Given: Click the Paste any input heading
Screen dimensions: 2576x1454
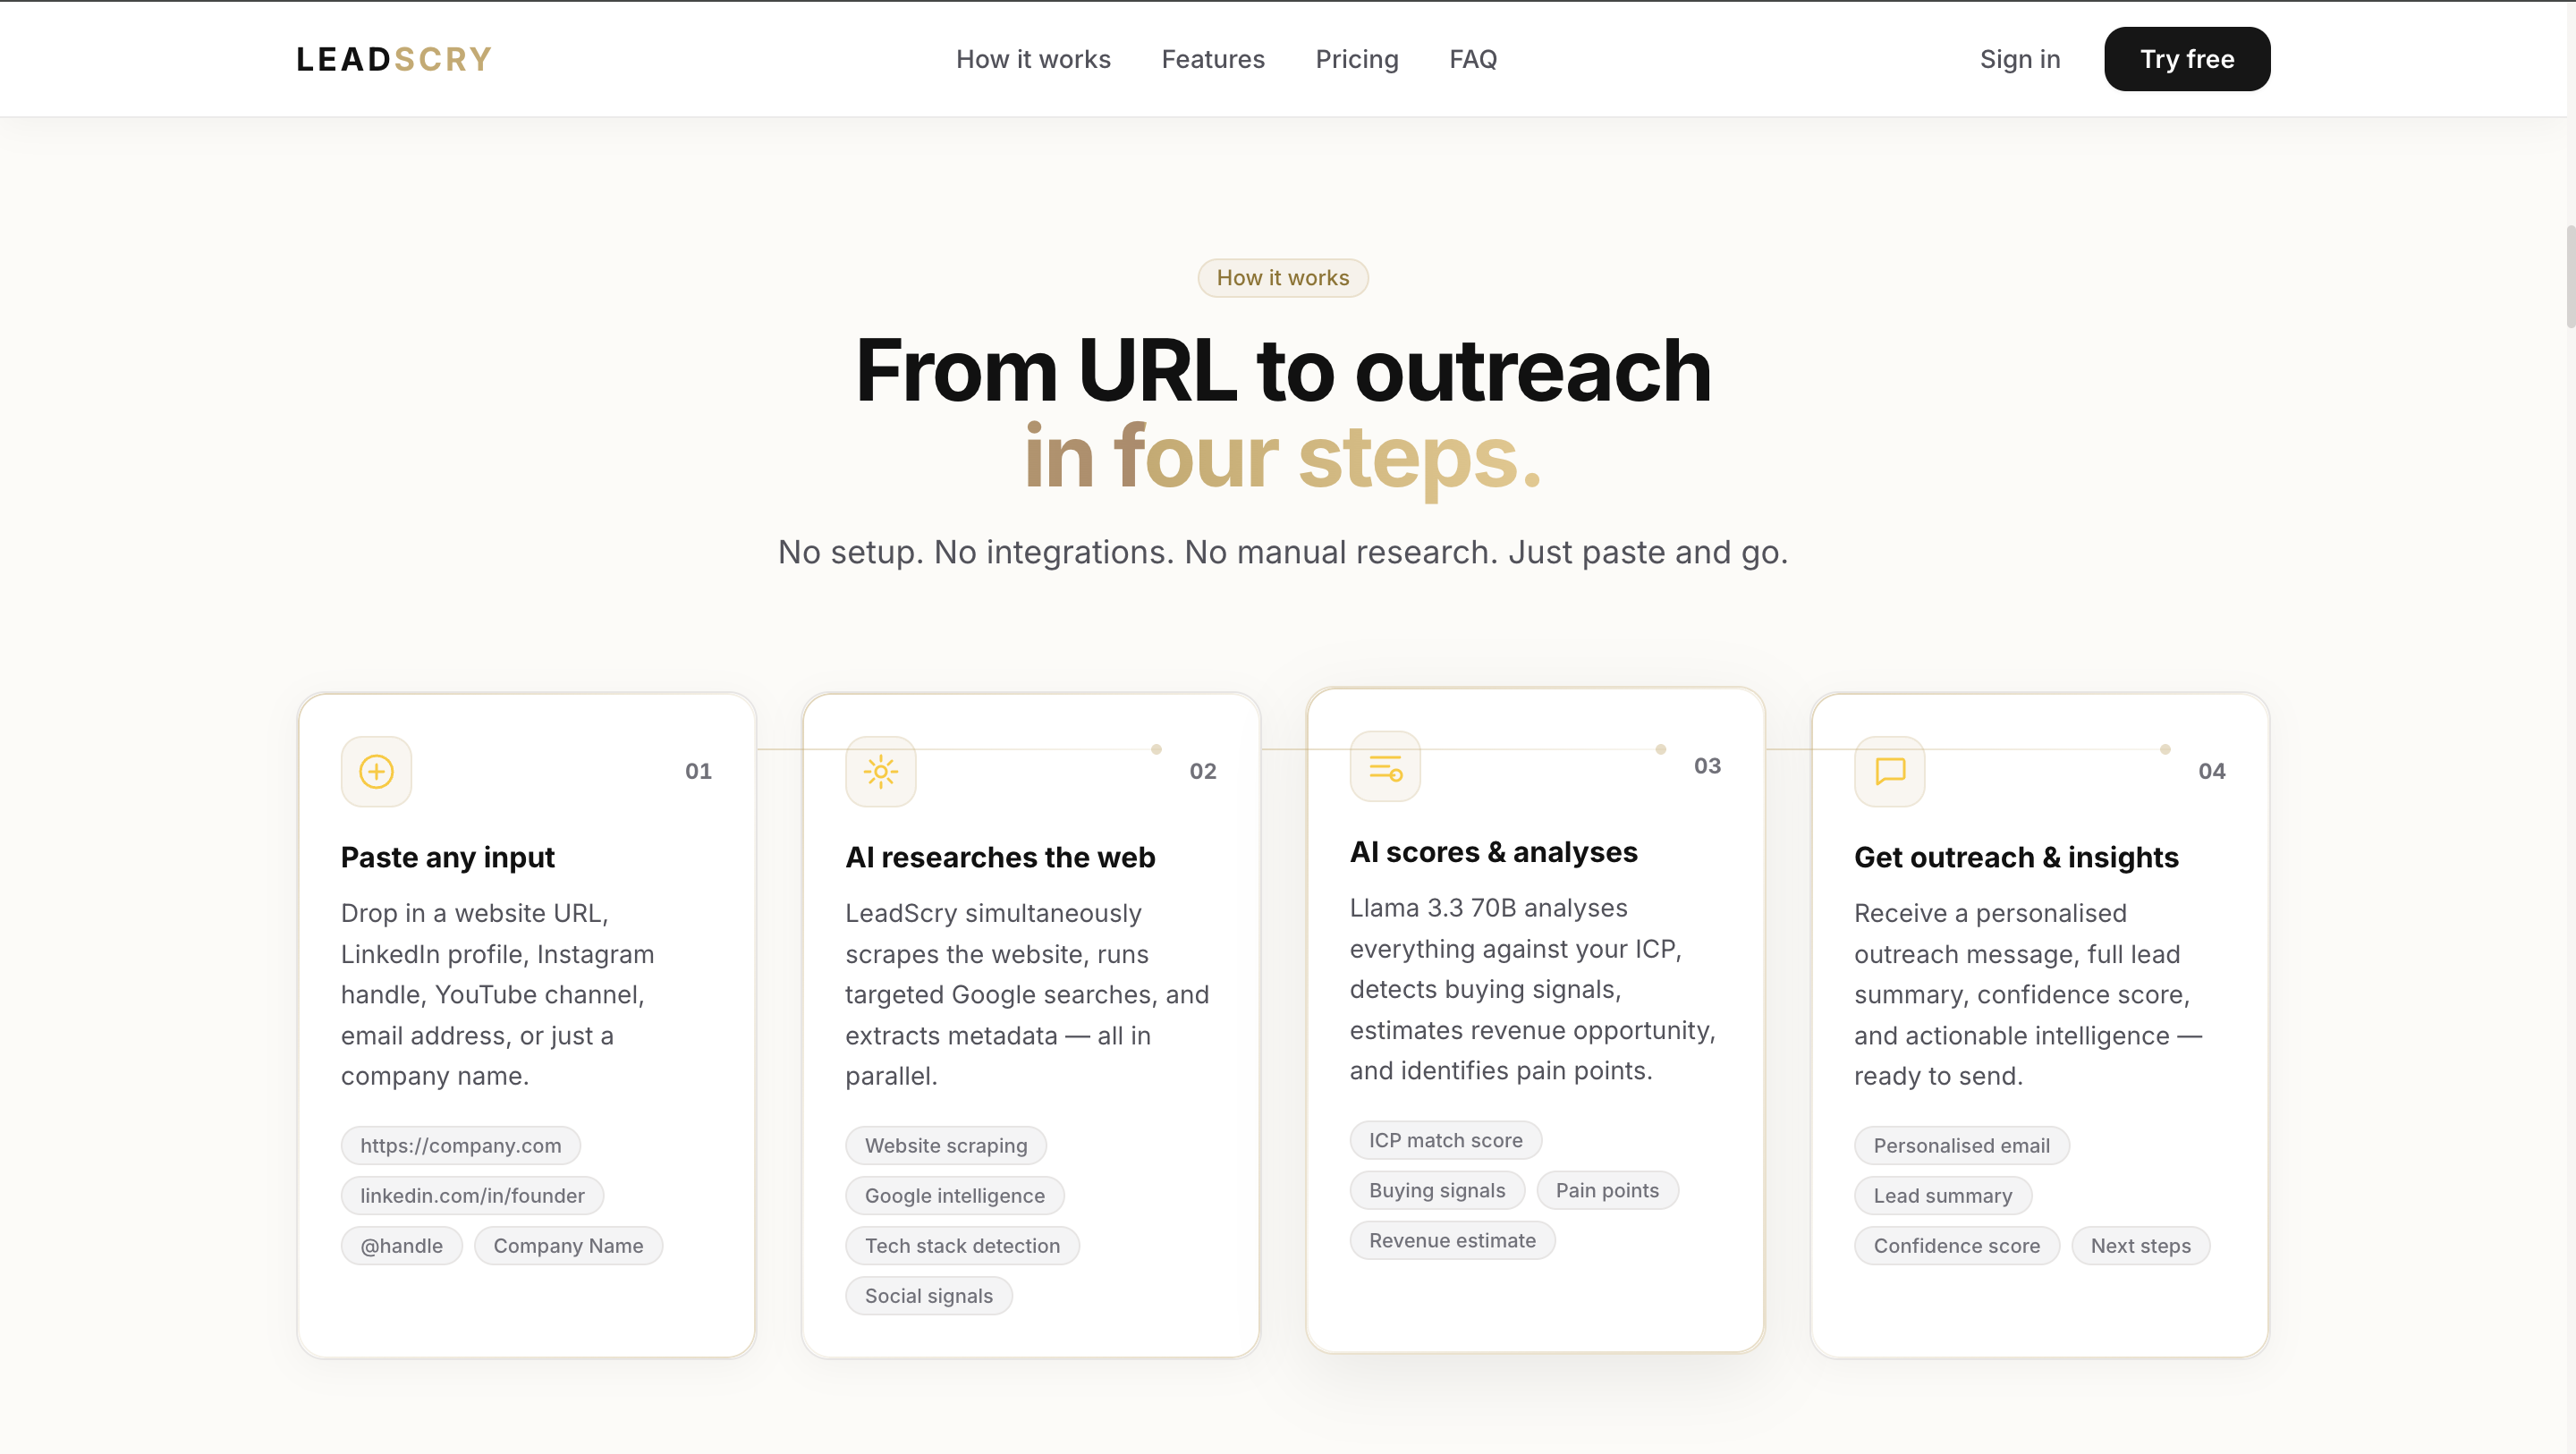Looking at the screenshot, I should pos(448,857).
